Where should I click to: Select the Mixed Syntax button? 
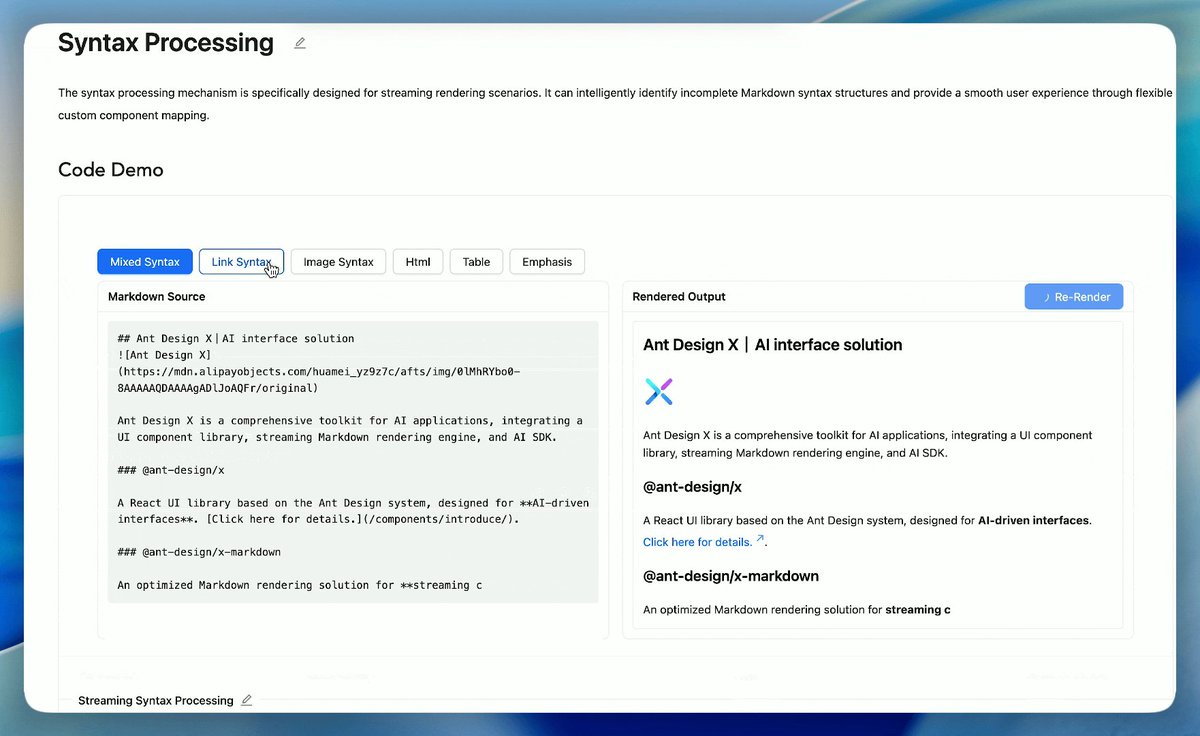point(145,262)
